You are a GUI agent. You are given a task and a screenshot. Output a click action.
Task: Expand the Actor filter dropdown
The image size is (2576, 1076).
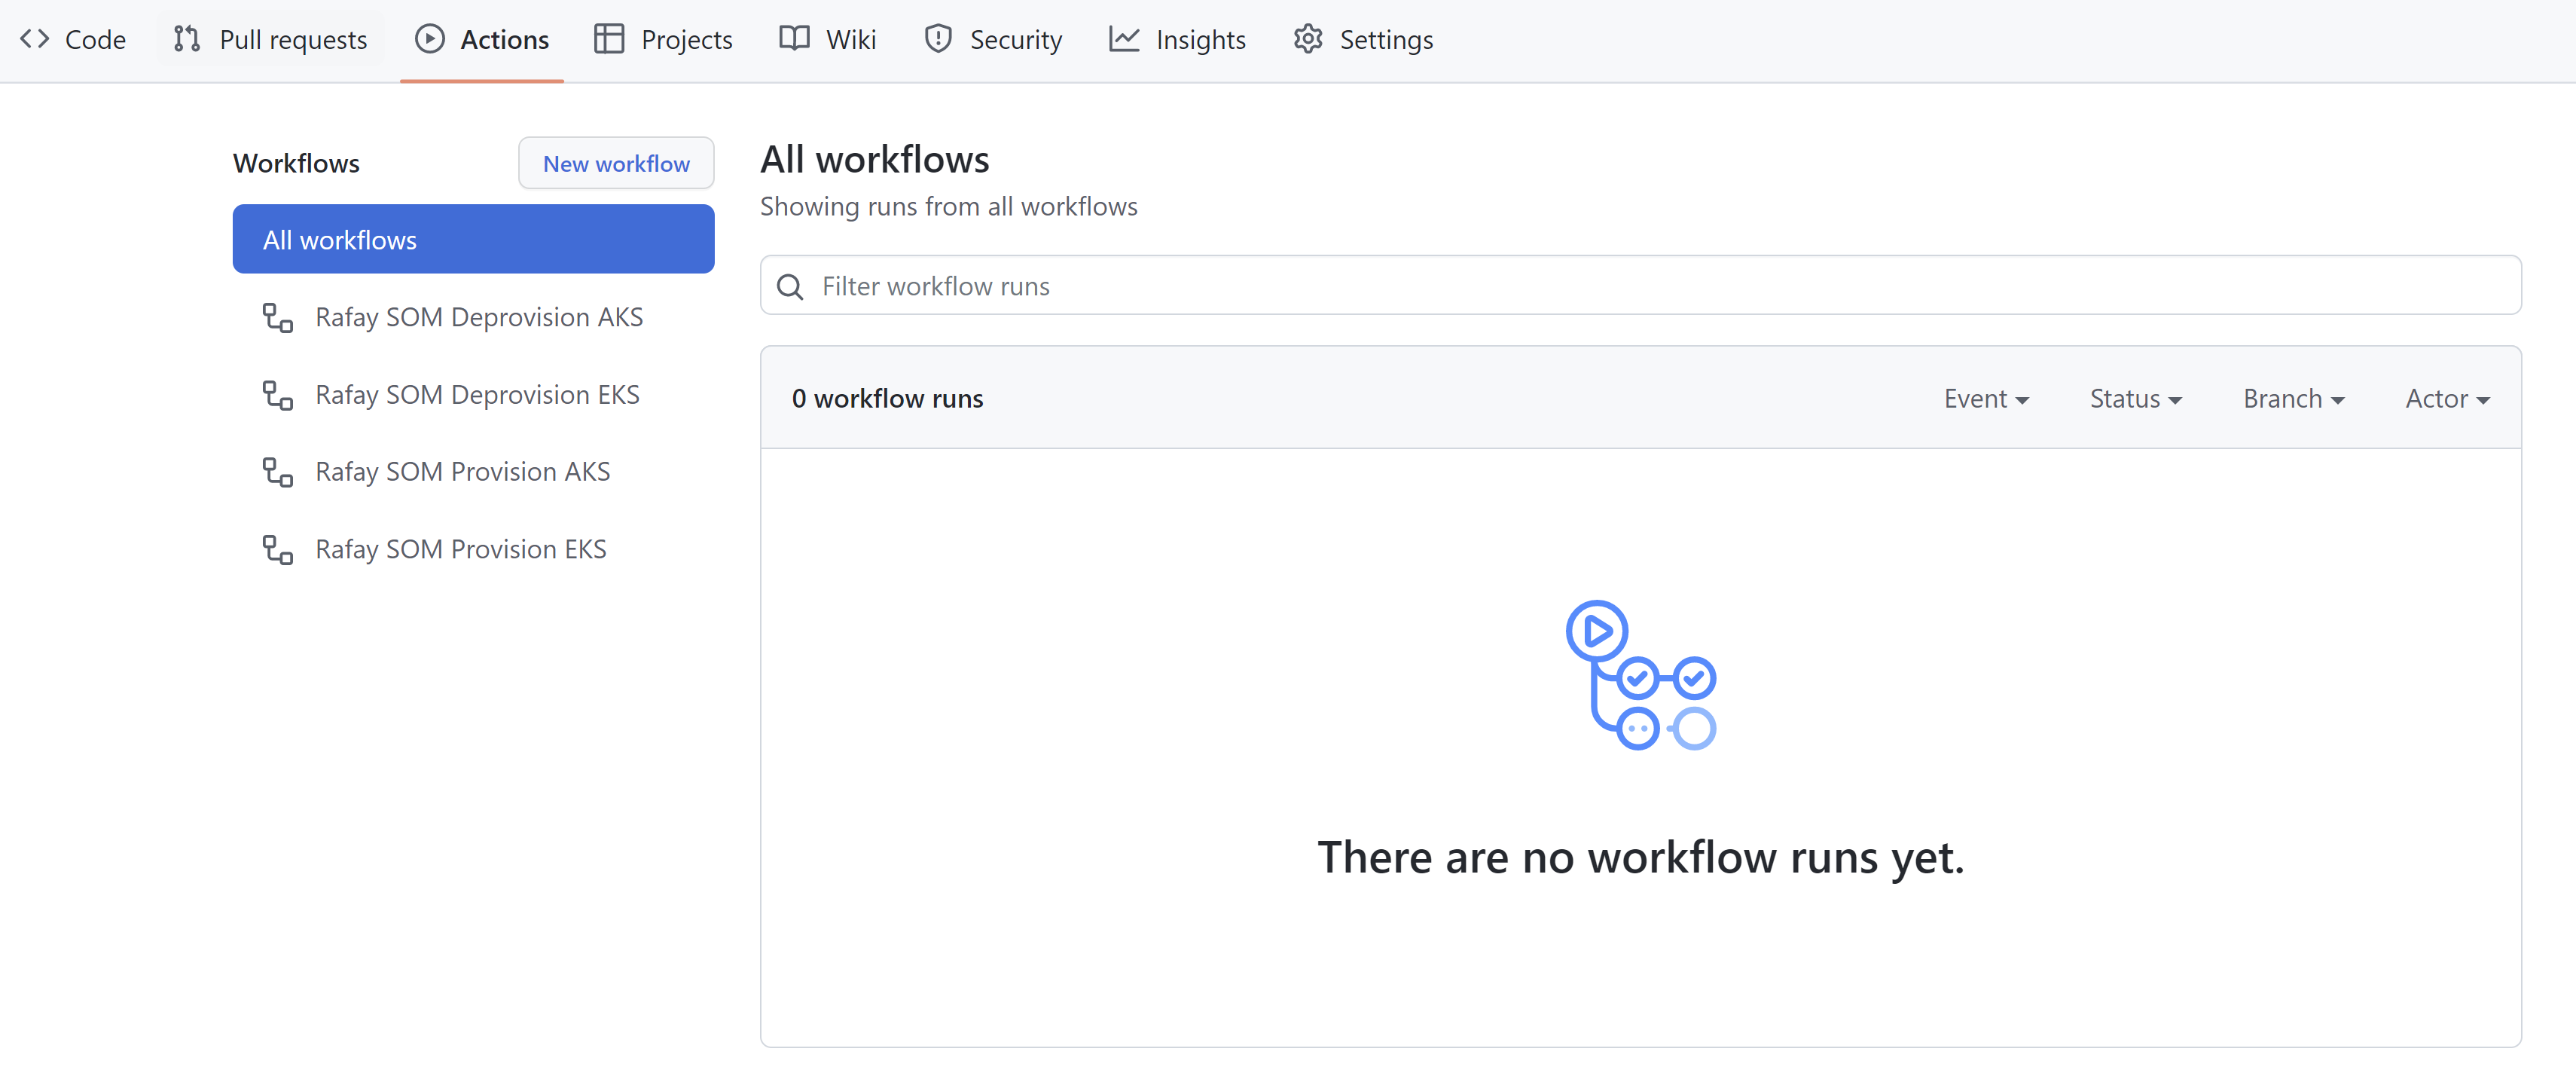[2448, 398]
